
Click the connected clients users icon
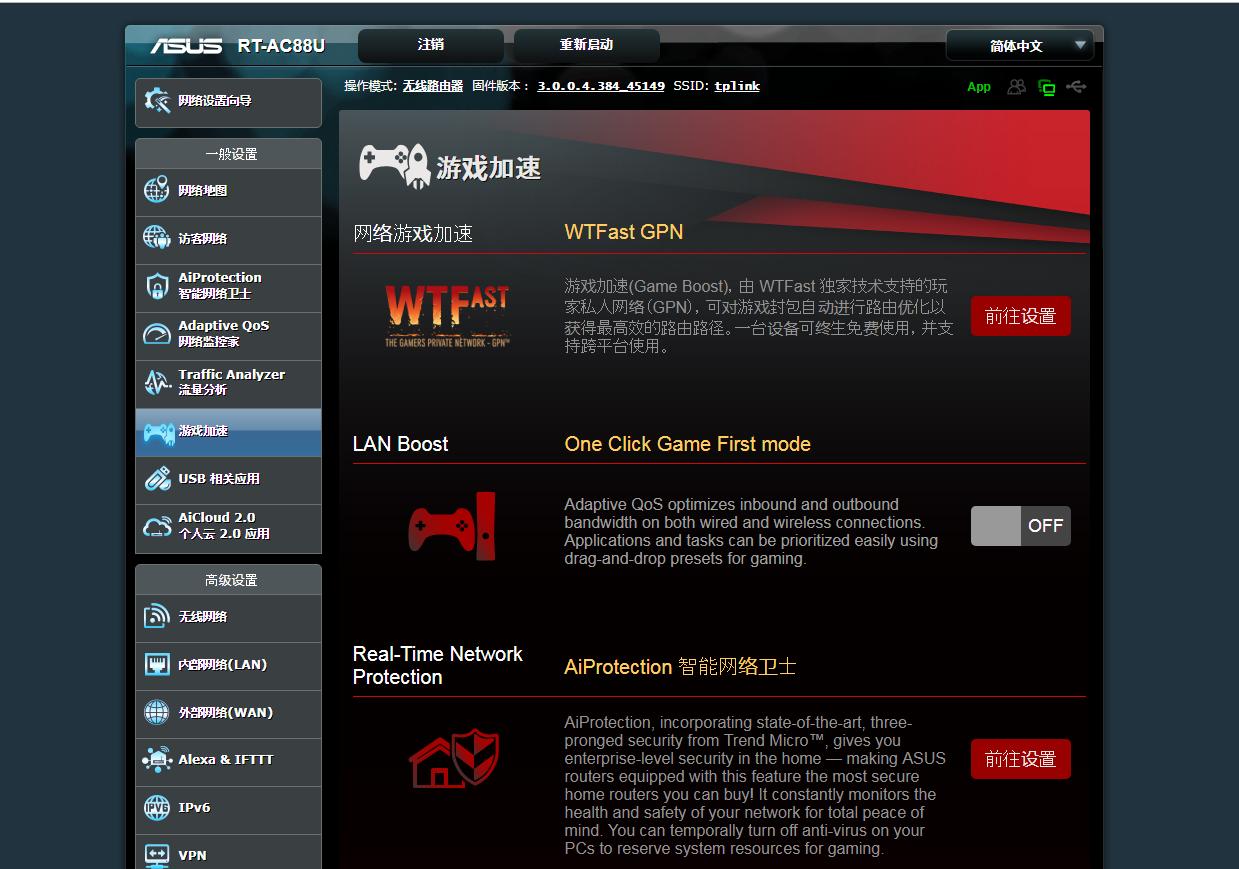coord(1016,87)
